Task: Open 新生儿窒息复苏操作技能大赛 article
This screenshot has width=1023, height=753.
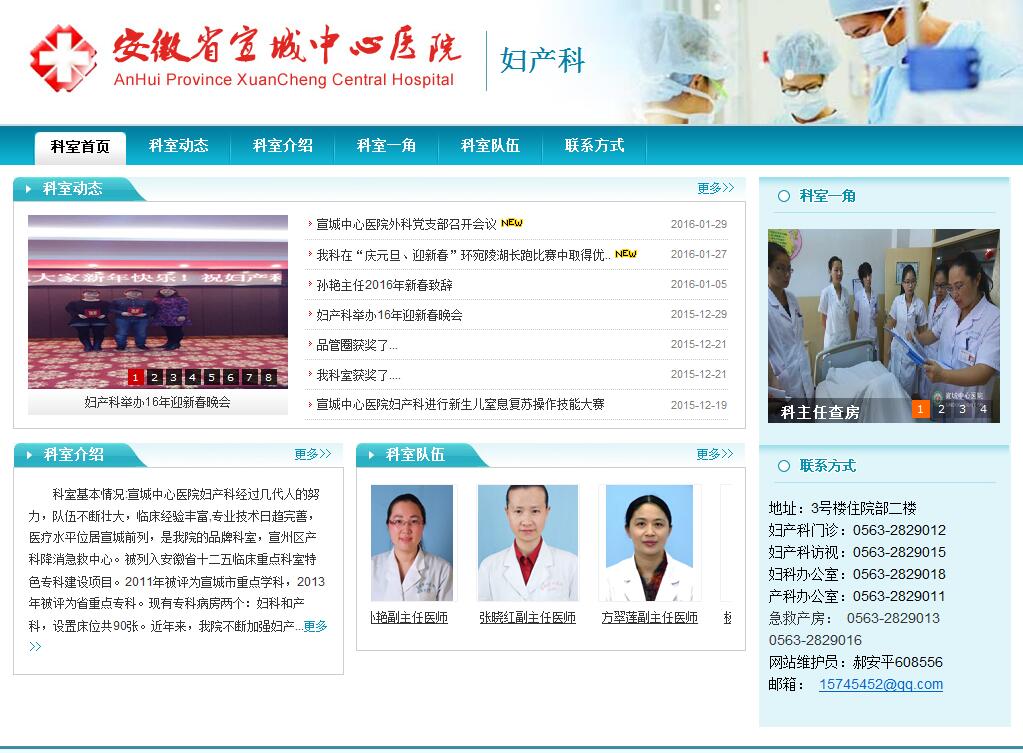Action: tap(461, 405)
